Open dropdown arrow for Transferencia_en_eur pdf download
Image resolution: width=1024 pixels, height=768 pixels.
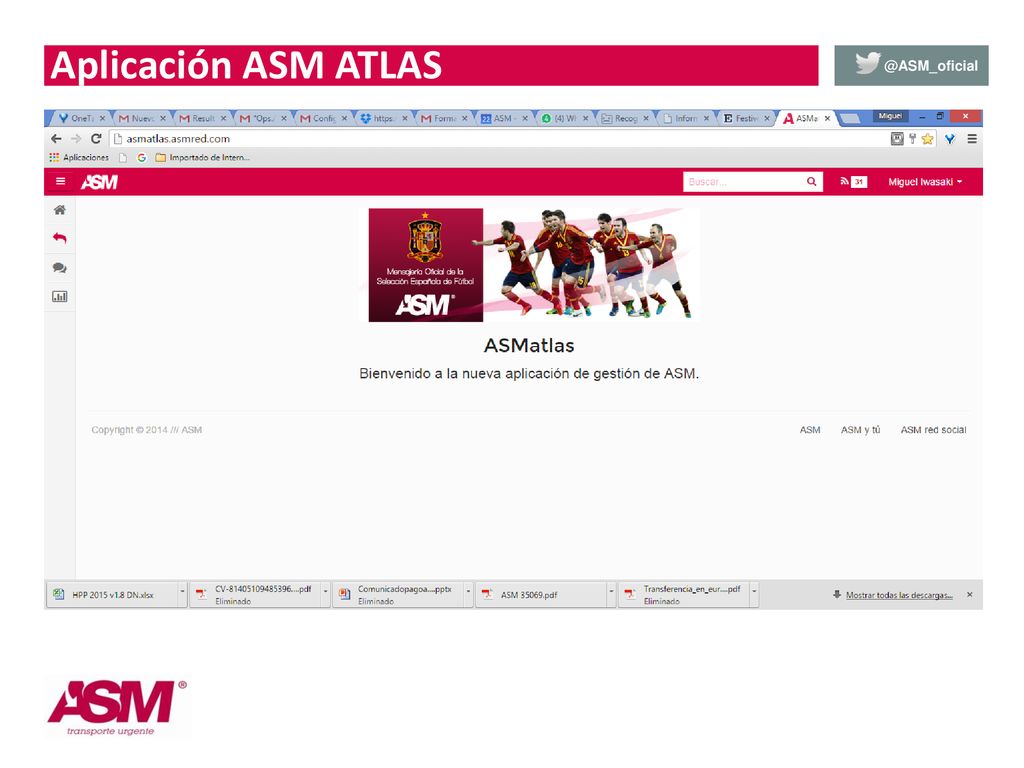(x=754, y=592)
